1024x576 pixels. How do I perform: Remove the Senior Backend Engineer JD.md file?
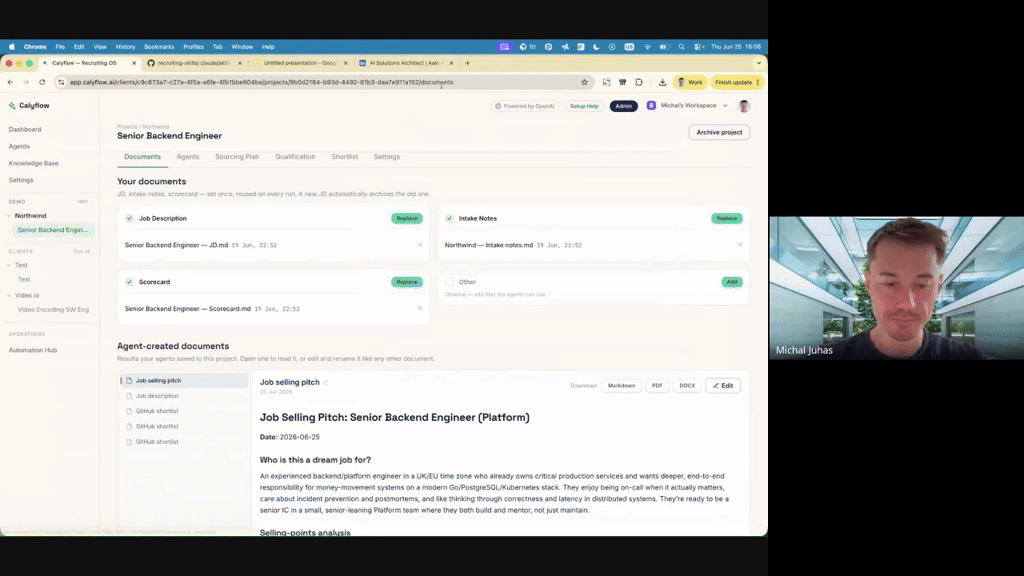pyautogui.click(x=420, y=245)
